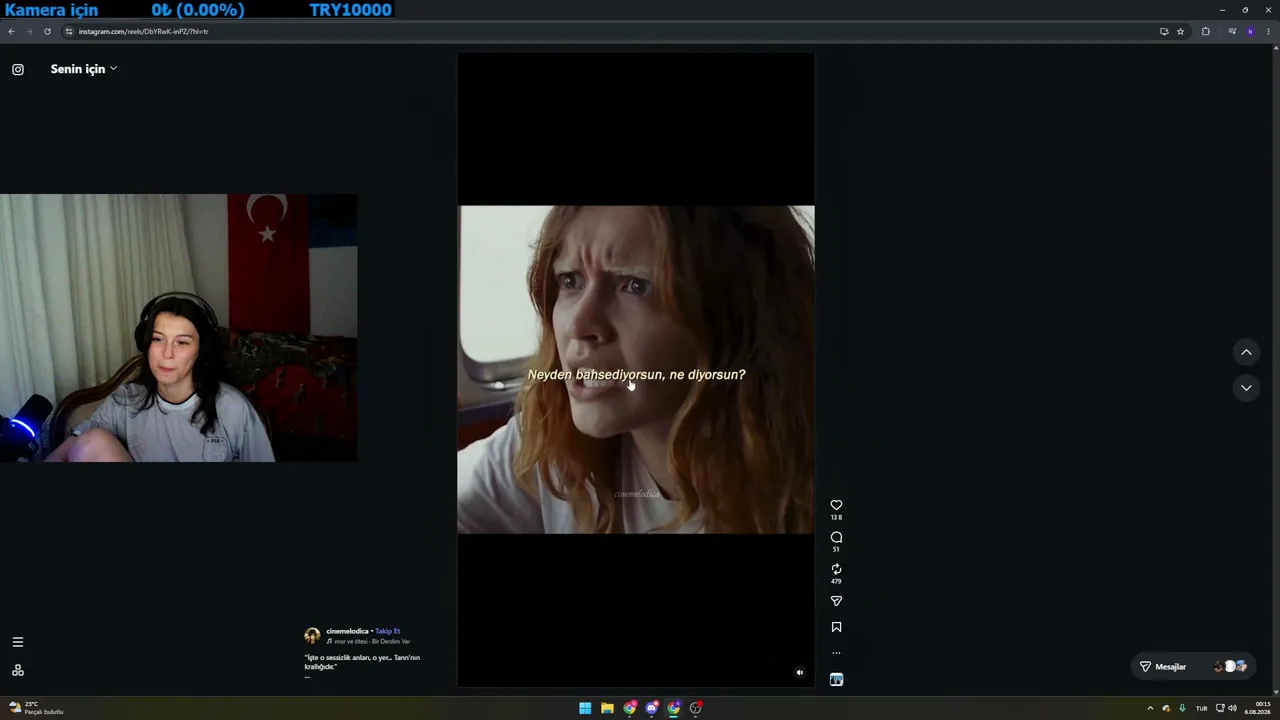Open the Instagram home logo
The image size is (1280, 720).
click(x=18, y=69)
